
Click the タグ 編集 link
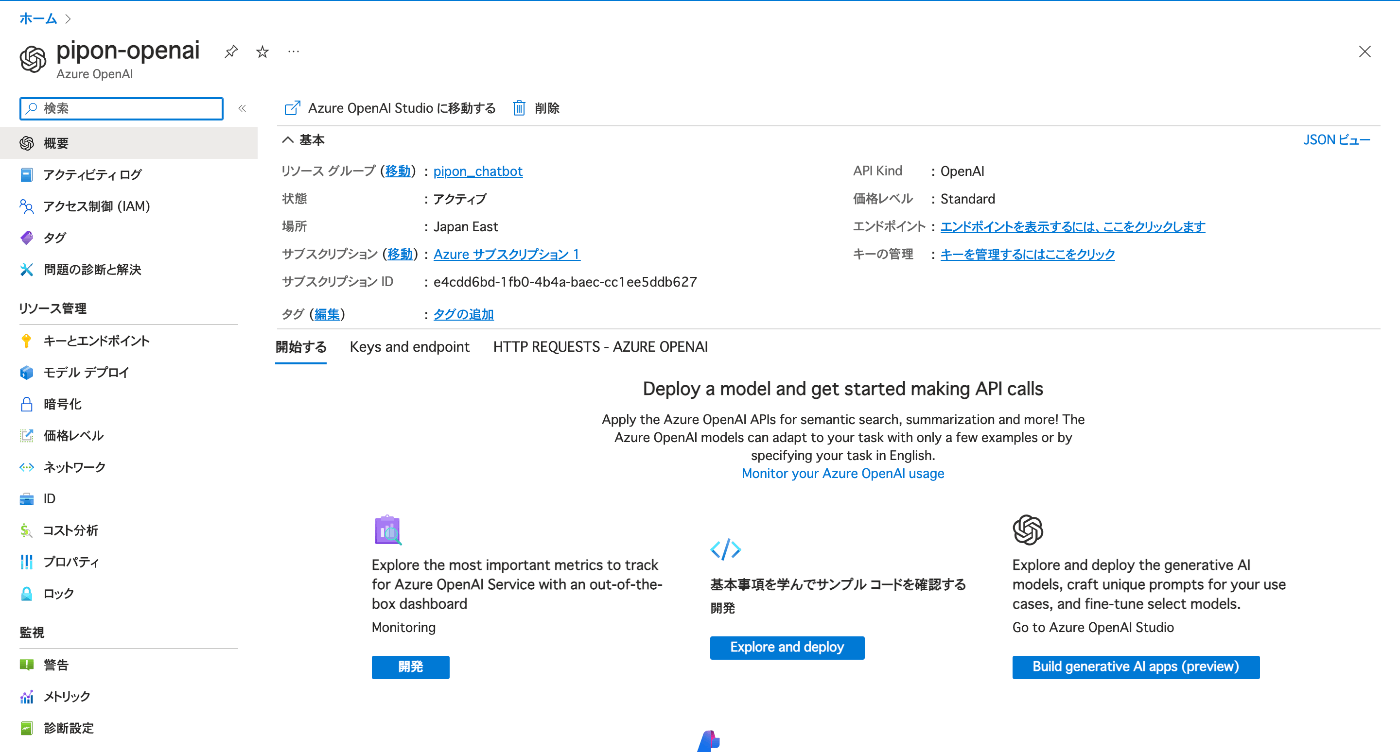(x=327, y=314)
